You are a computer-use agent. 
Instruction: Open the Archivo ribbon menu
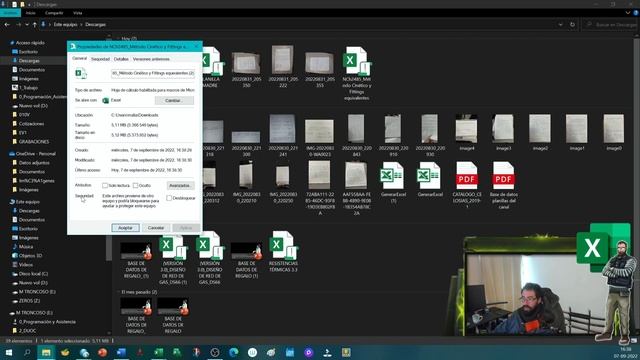click(x=10, y=13)
